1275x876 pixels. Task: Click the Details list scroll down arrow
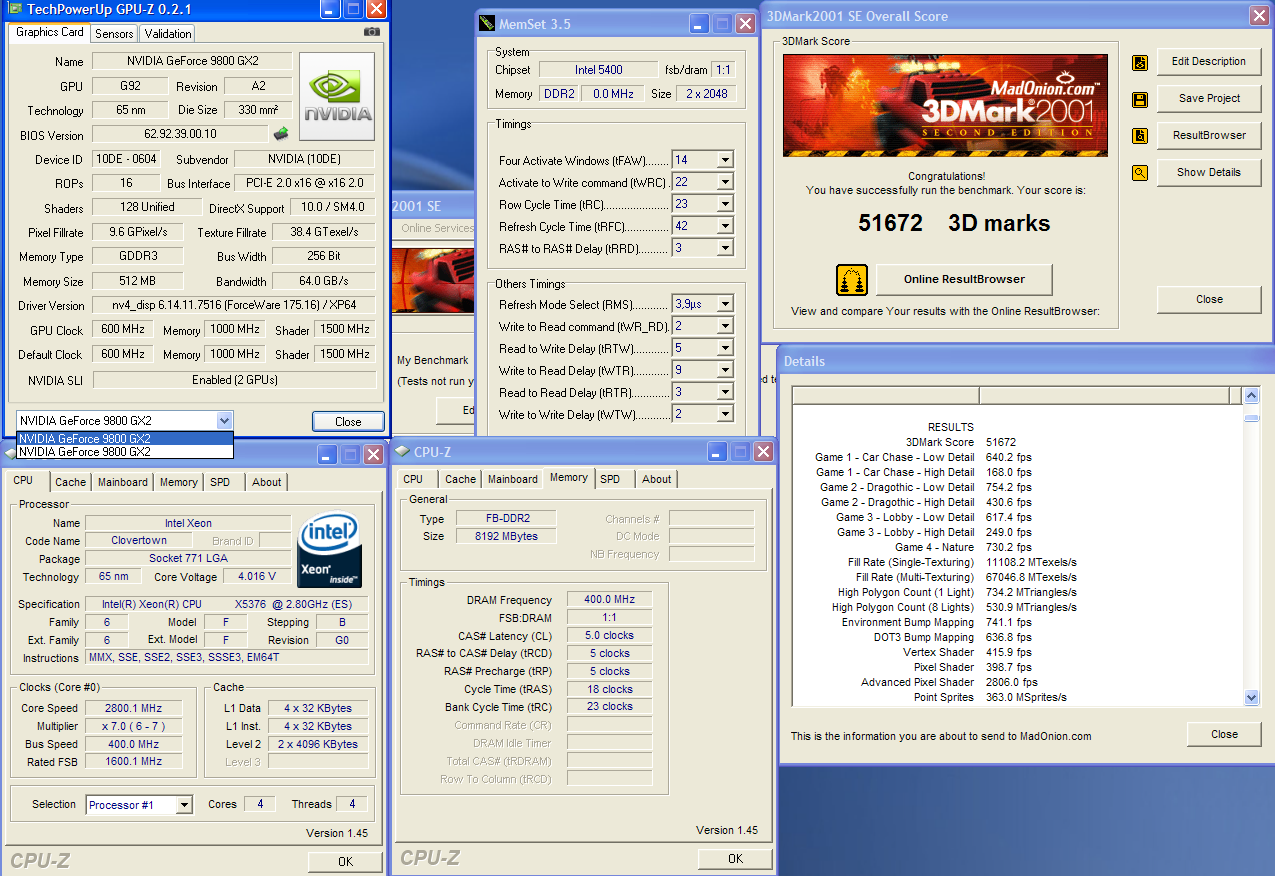coord(1252,697)
